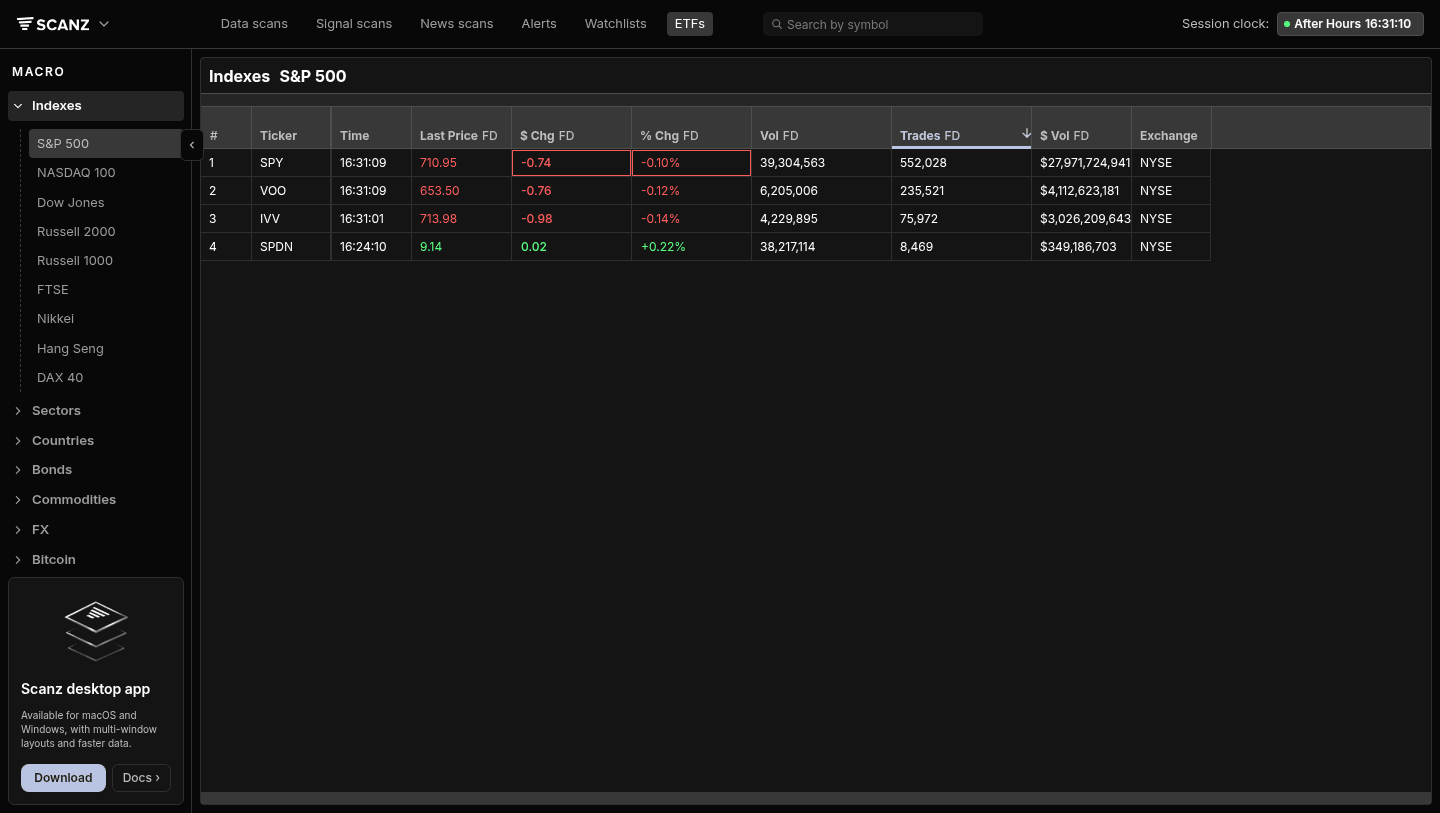Expand the FX section
The width and height of the screenshot is (1440, 813).
pyautogui.click(x=96, y=530)
